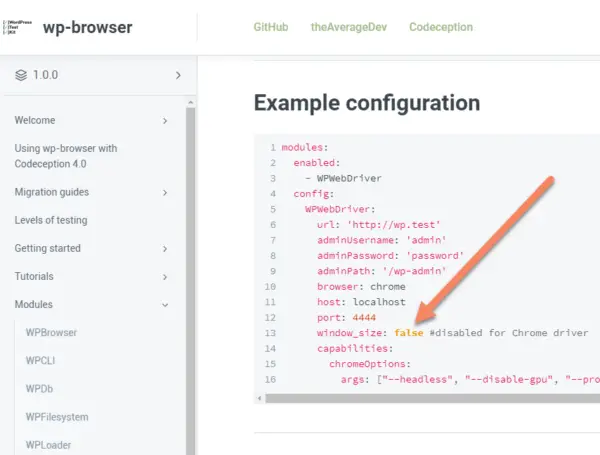Open theAverageDev header link
The image size is (600, 455).
pos(349,27)
